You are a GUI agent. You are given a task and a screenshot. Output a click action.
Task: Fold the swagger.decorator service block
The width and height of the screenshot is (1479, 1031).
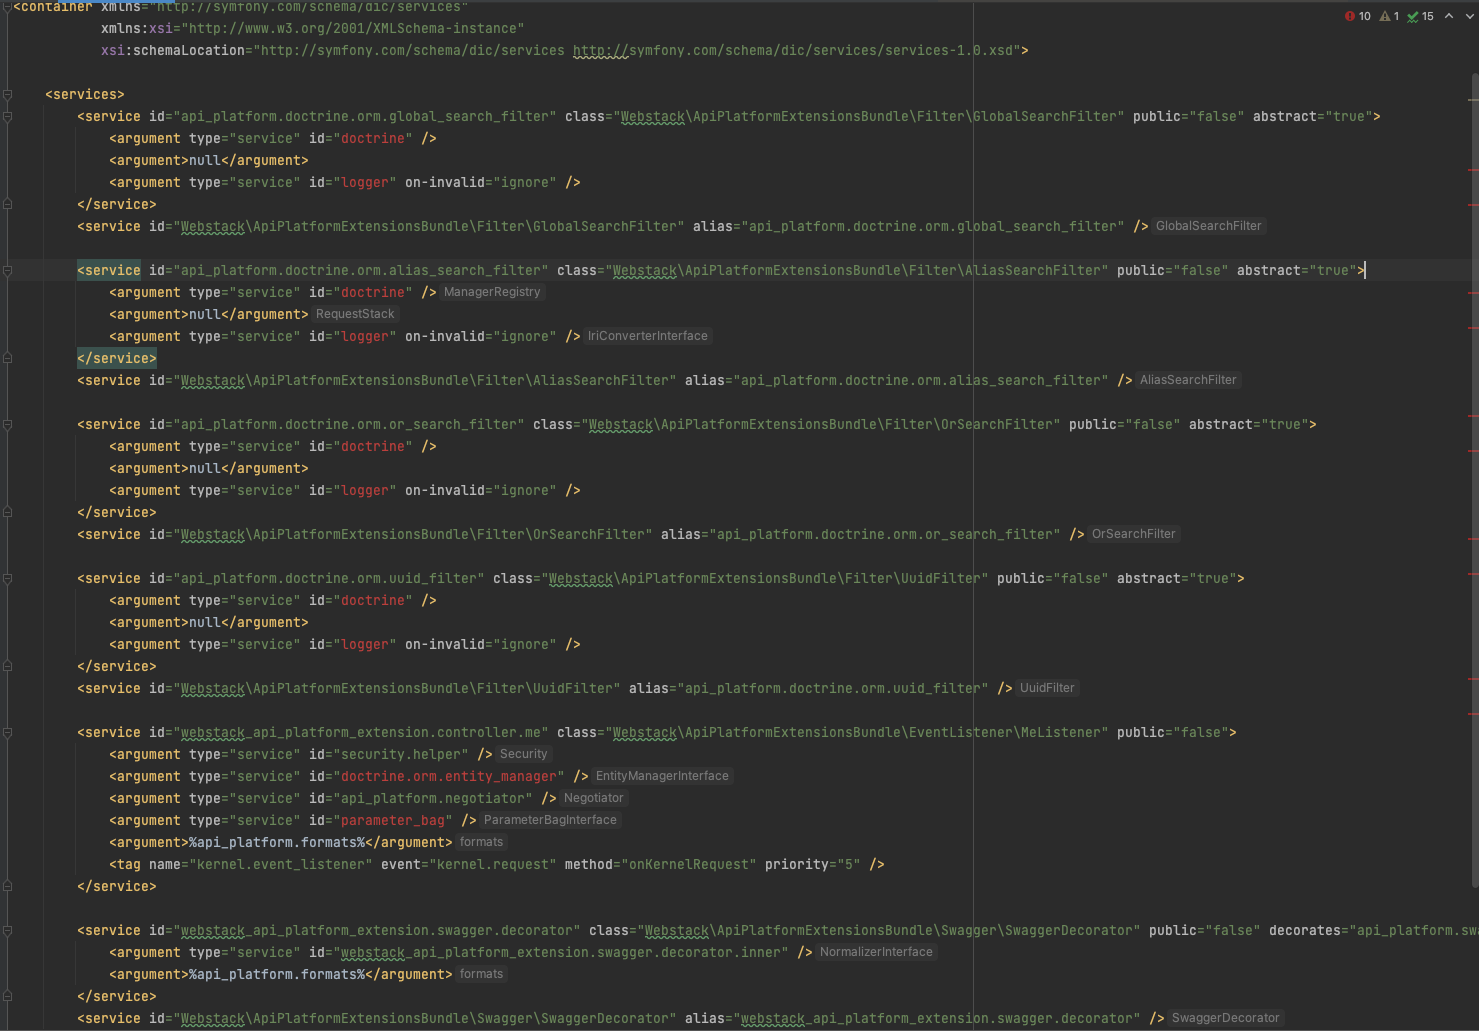click(7, 931)
